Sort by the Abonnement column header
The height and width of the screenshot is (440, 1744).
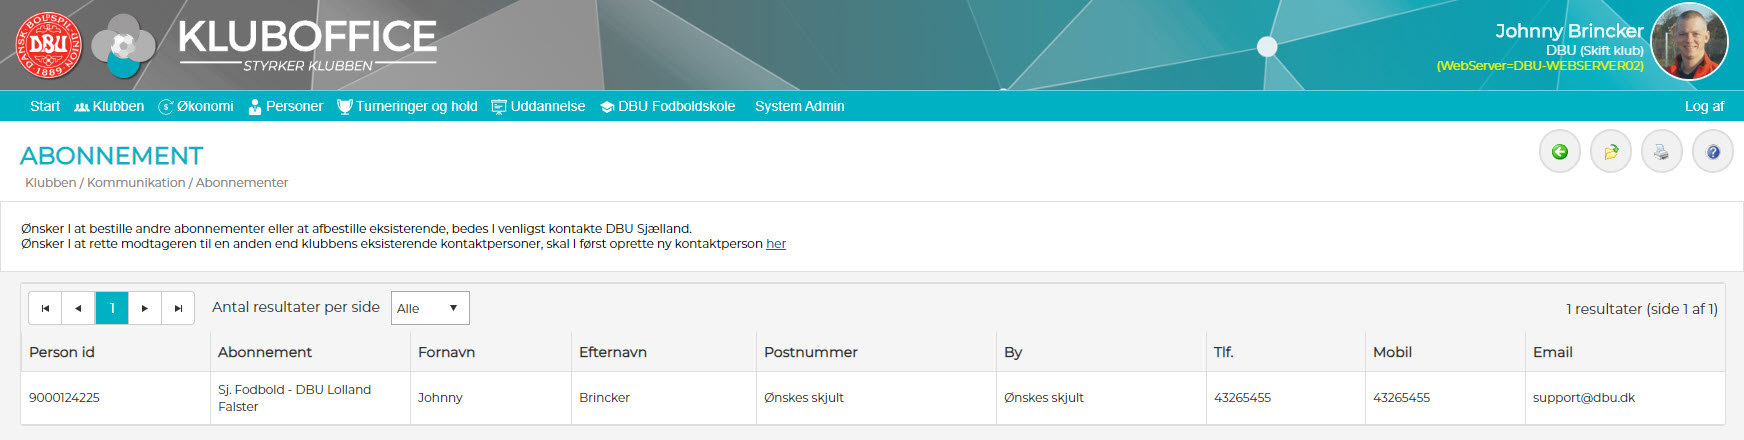click(x=265, y=352)
